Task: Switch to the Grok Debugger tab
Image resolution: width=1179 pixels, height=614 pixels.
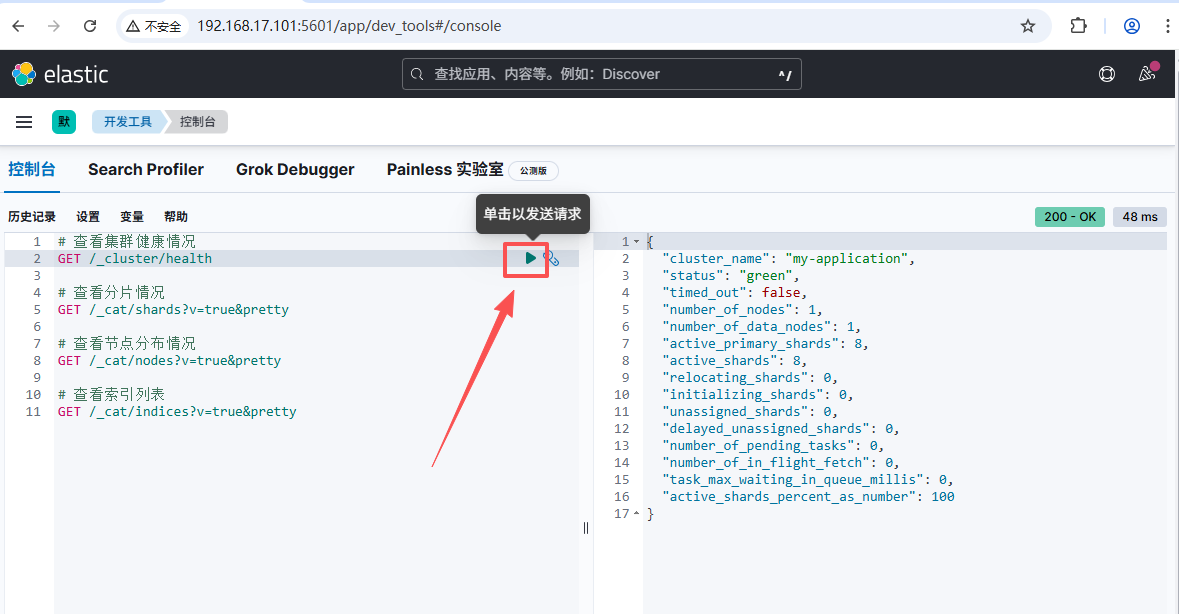Action: coord(295,170)
